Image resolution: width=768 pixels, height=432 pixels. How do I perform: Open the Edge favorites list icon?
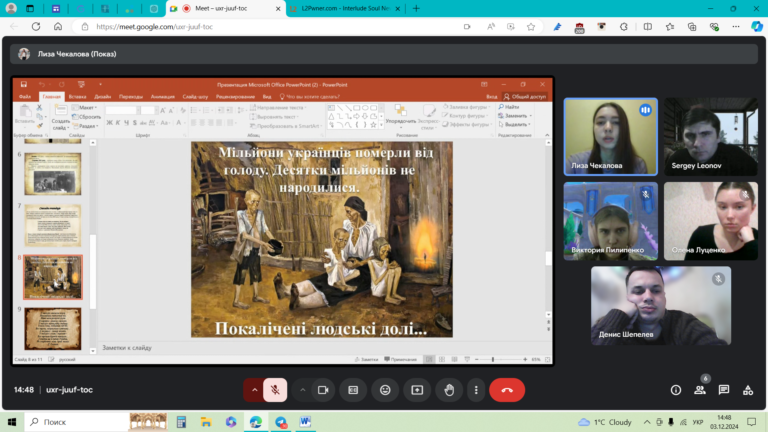click(x=670, y=26)
